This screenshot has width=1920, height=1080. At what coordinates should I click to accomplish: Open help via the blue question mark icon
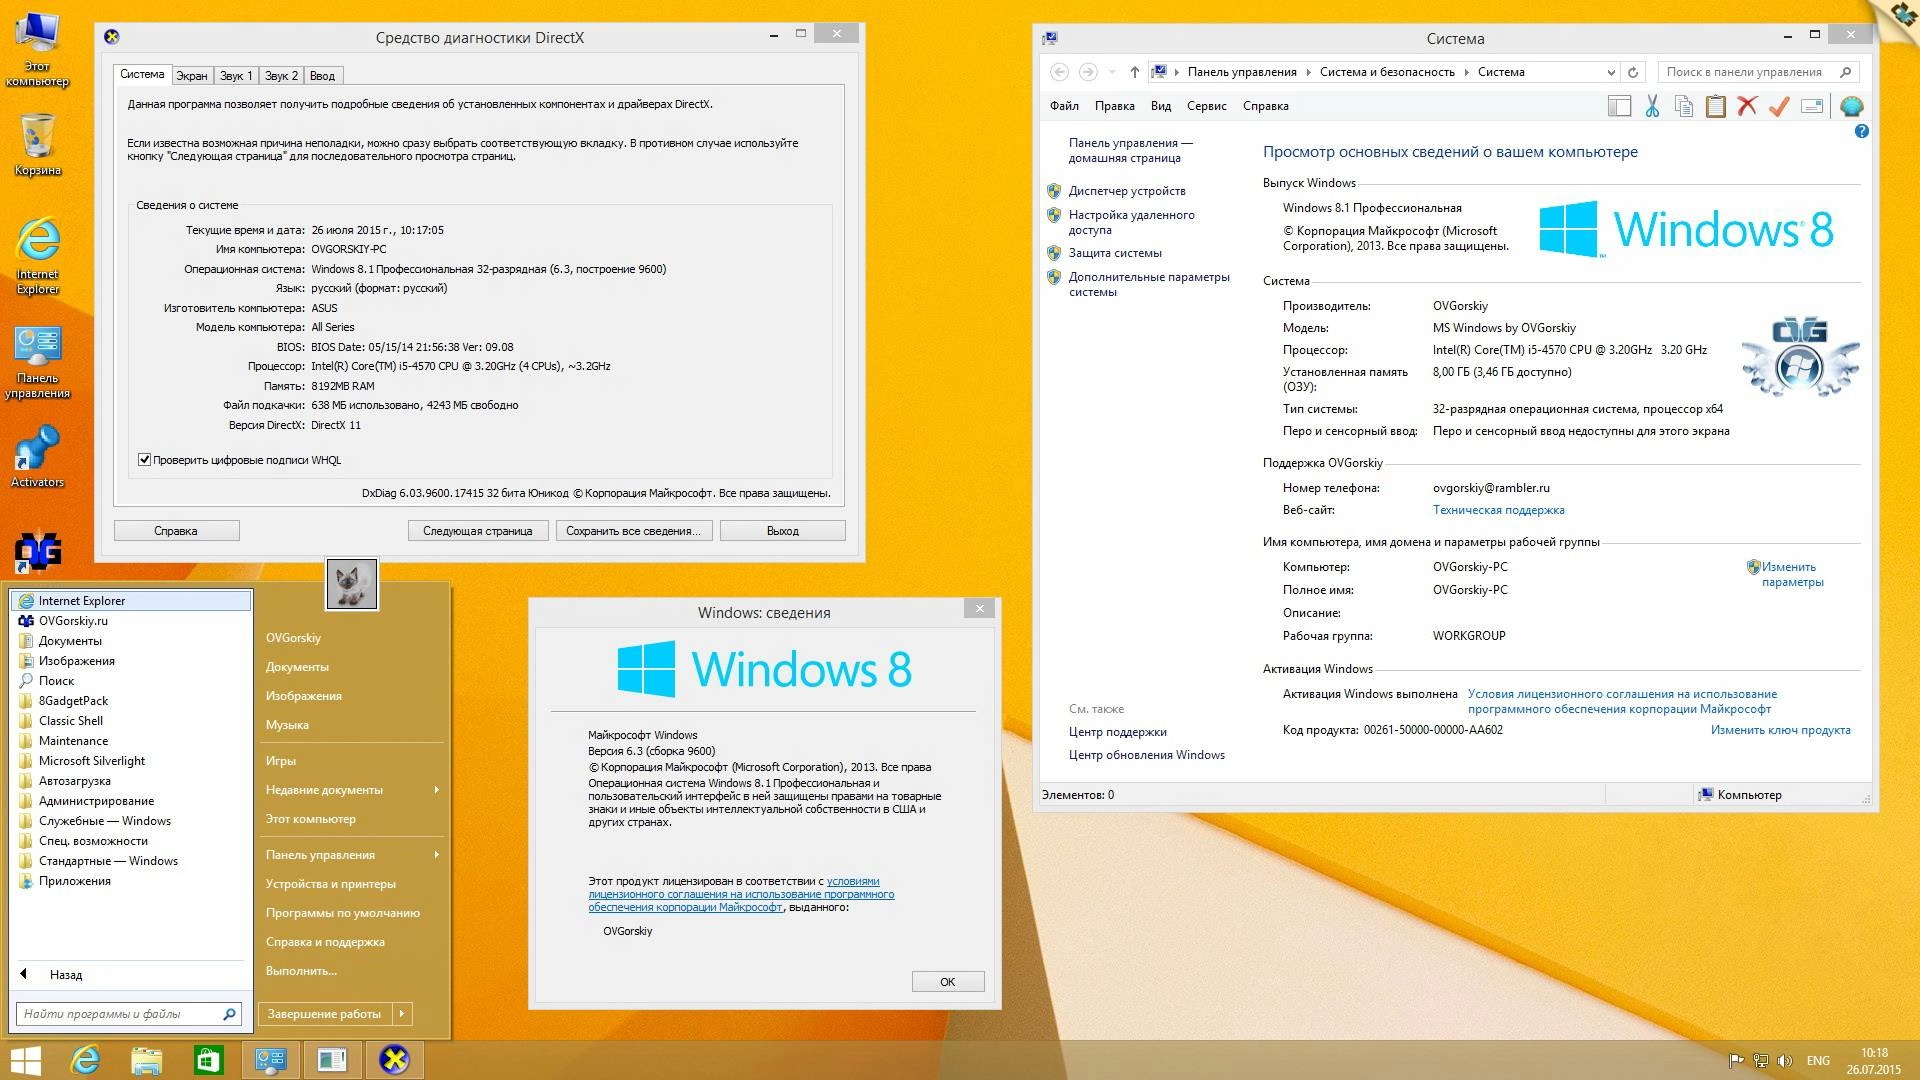pos(1861,130)
